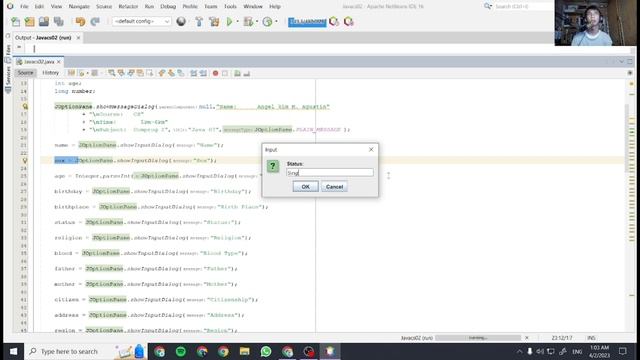Expand the Debug Project dropdown arrow
The height and width of the screenshot is (360, 640).
[257, 22]
